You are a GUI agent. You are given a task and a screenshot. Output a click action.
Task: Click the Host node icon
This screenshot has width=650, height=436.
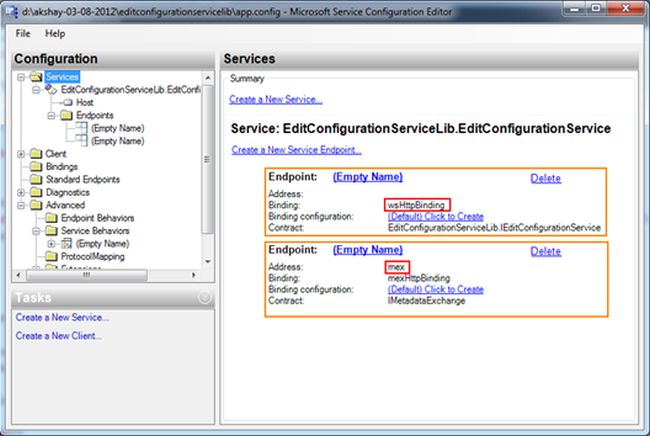coord(68,102)
